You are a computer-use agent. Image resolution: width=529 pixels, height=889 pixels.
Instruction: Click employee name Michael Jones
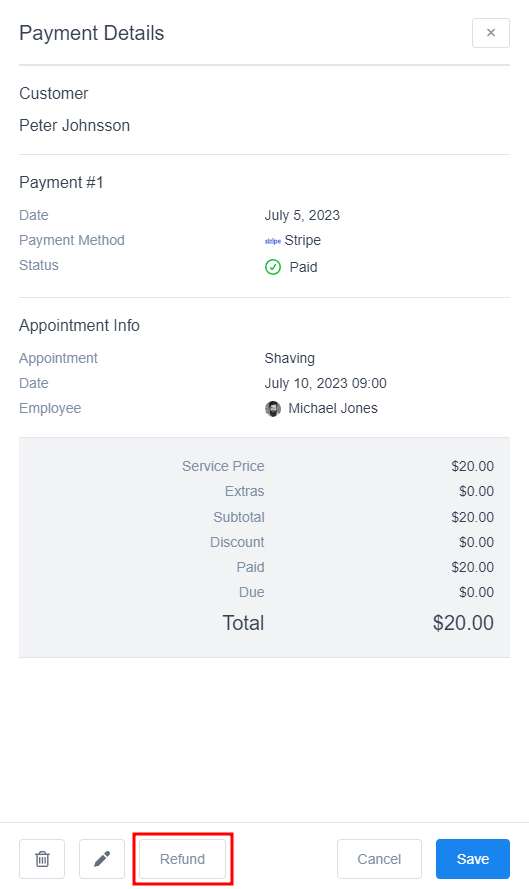pyautogui.click(x=333, y=408)
